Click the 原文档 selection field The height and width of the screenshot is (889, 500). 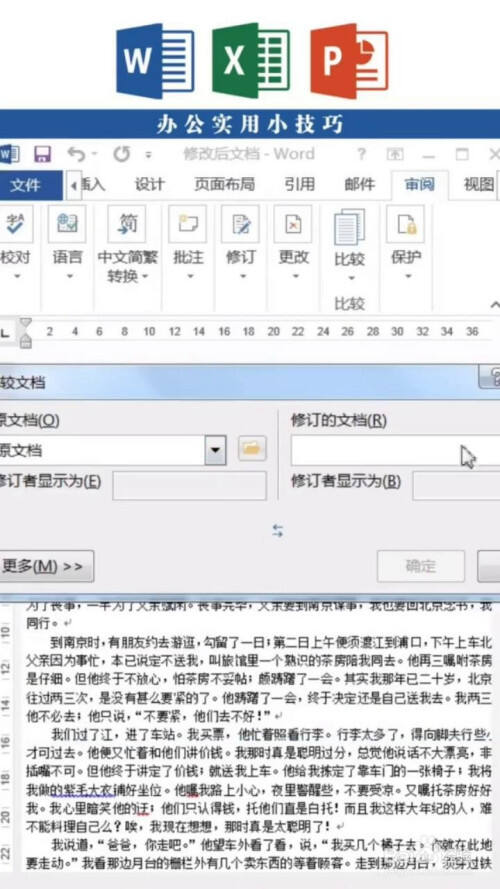click(102, 451)
